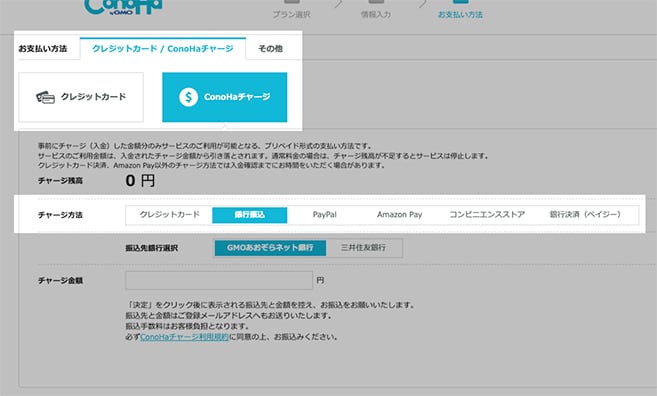The image size is (657, 396).
Task: Click the 振込手数料はお客様負担となります text
Action: pos(187,326)
